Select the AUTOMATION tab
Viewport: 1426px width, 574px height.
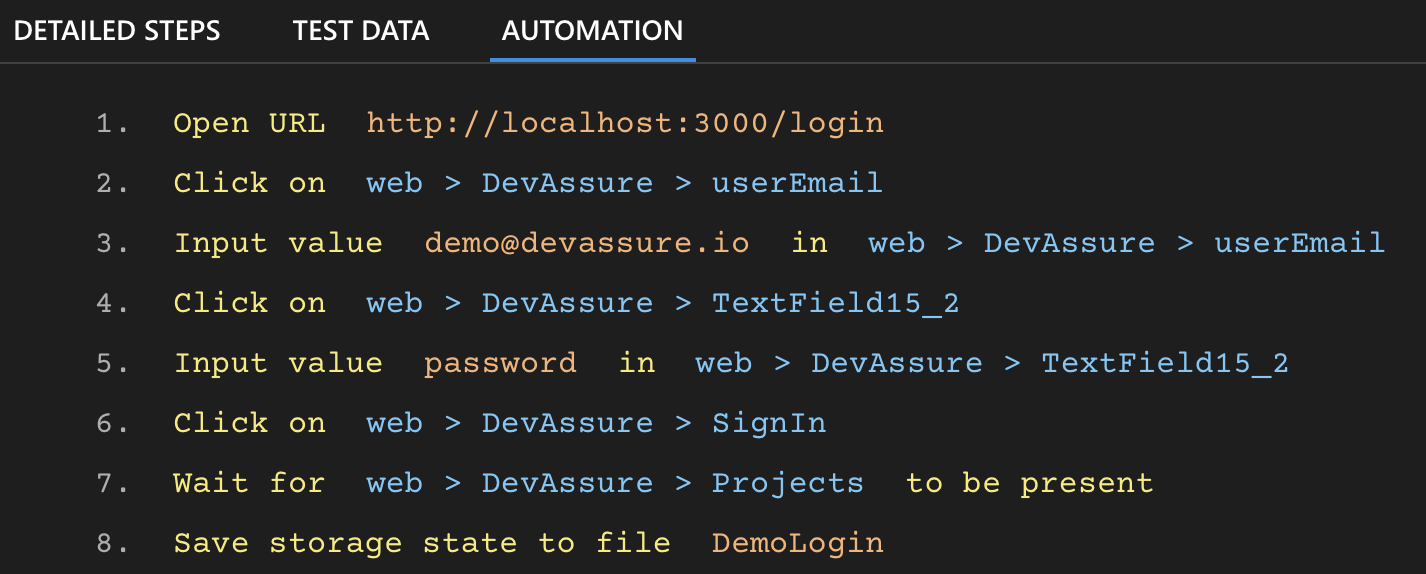pos(593,30)
